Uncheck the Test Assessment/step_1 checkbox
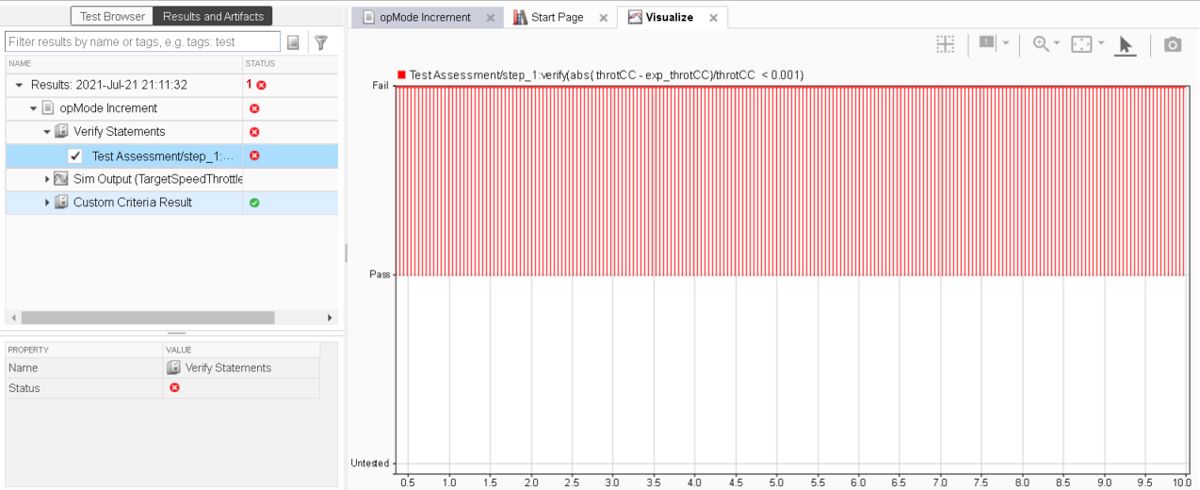The width and height of the screenshot is (1200, 490). (75, 156)
